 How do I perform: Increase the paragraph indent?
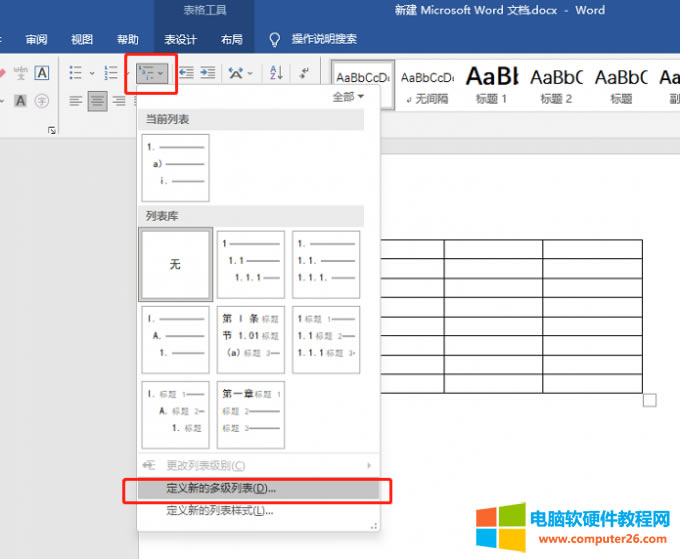click(x=208, y=73)
